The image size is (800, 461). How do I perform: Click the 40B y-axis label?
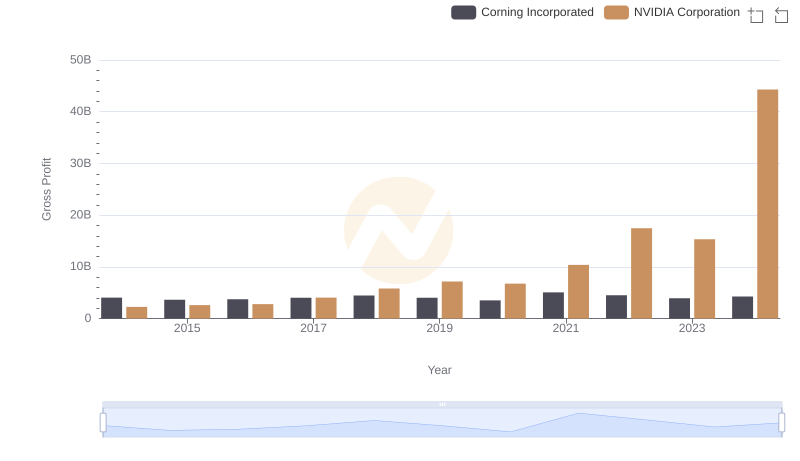pos(81,112)
